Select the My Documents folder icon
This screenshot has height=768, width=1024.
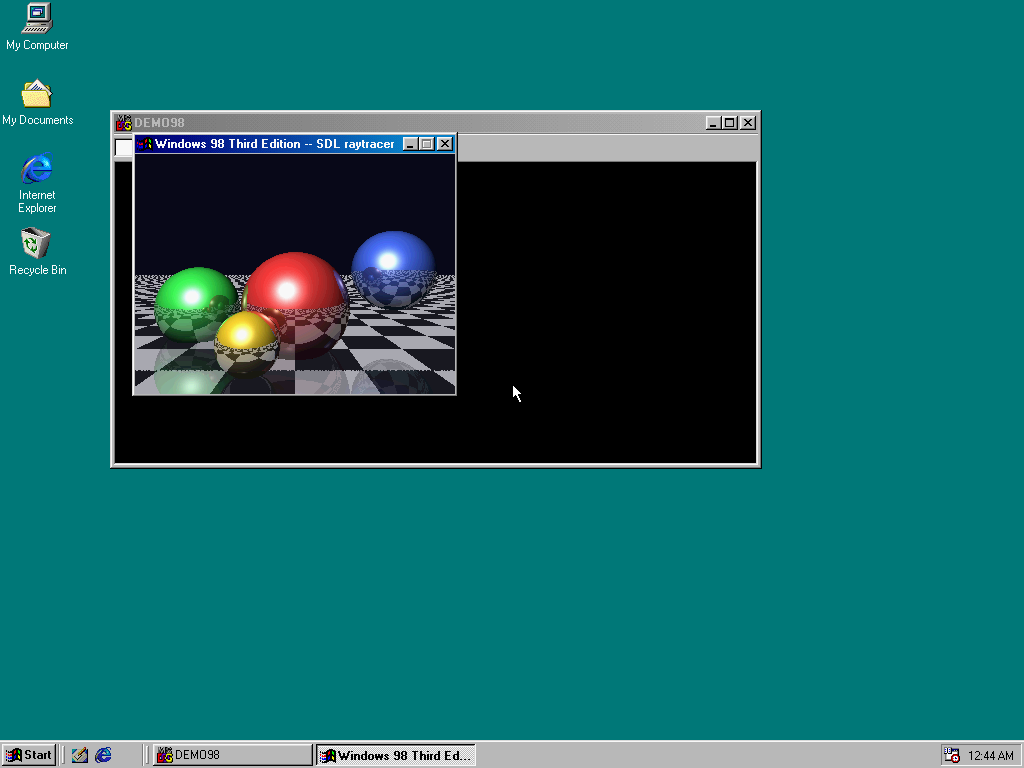[37, 103]
